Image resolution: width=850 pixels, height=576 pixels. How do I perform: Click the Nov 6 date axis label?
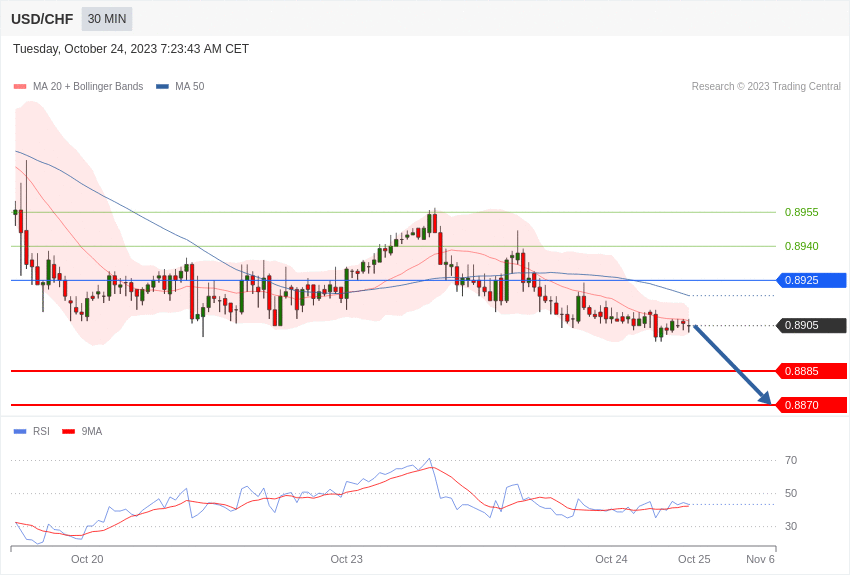(760, 559)
